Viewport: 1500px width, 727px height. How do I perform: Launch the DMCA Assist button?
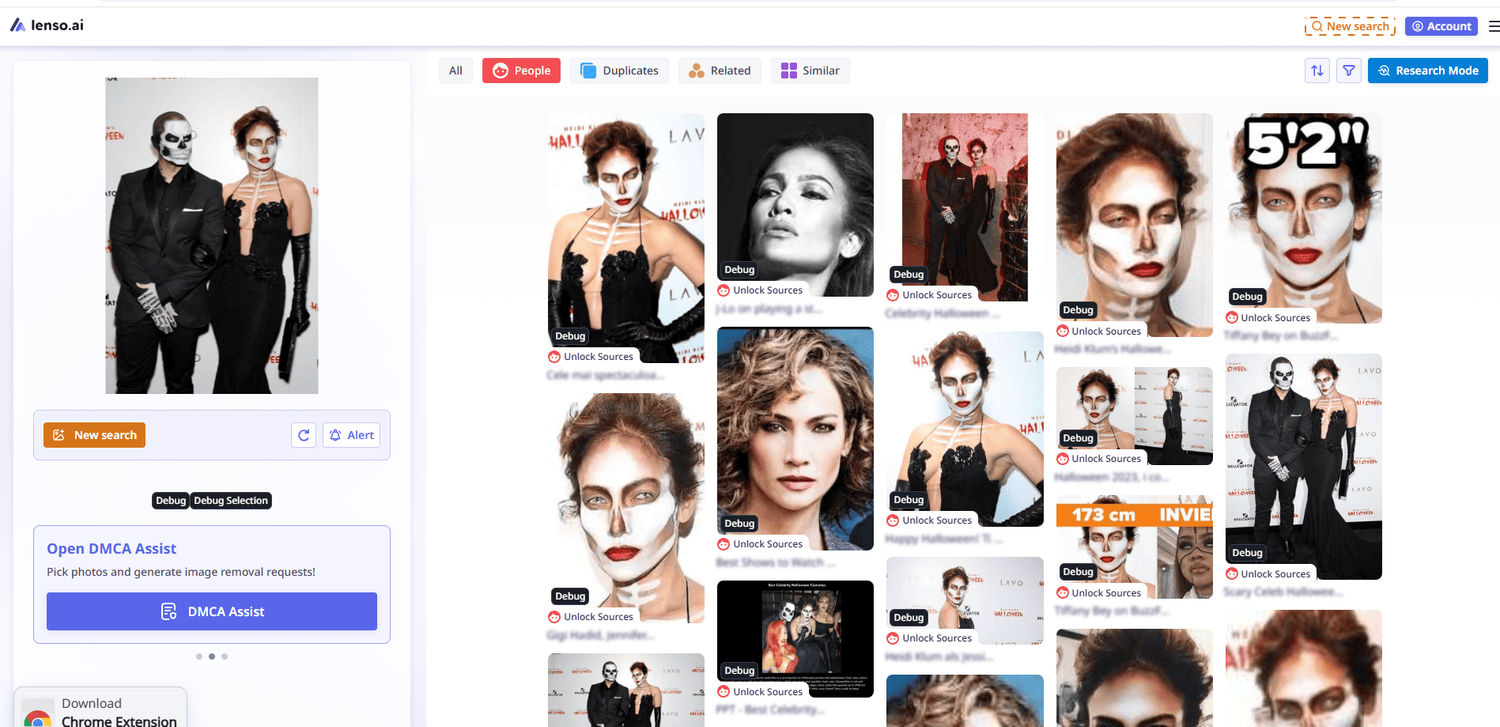(x=212, y=611)
